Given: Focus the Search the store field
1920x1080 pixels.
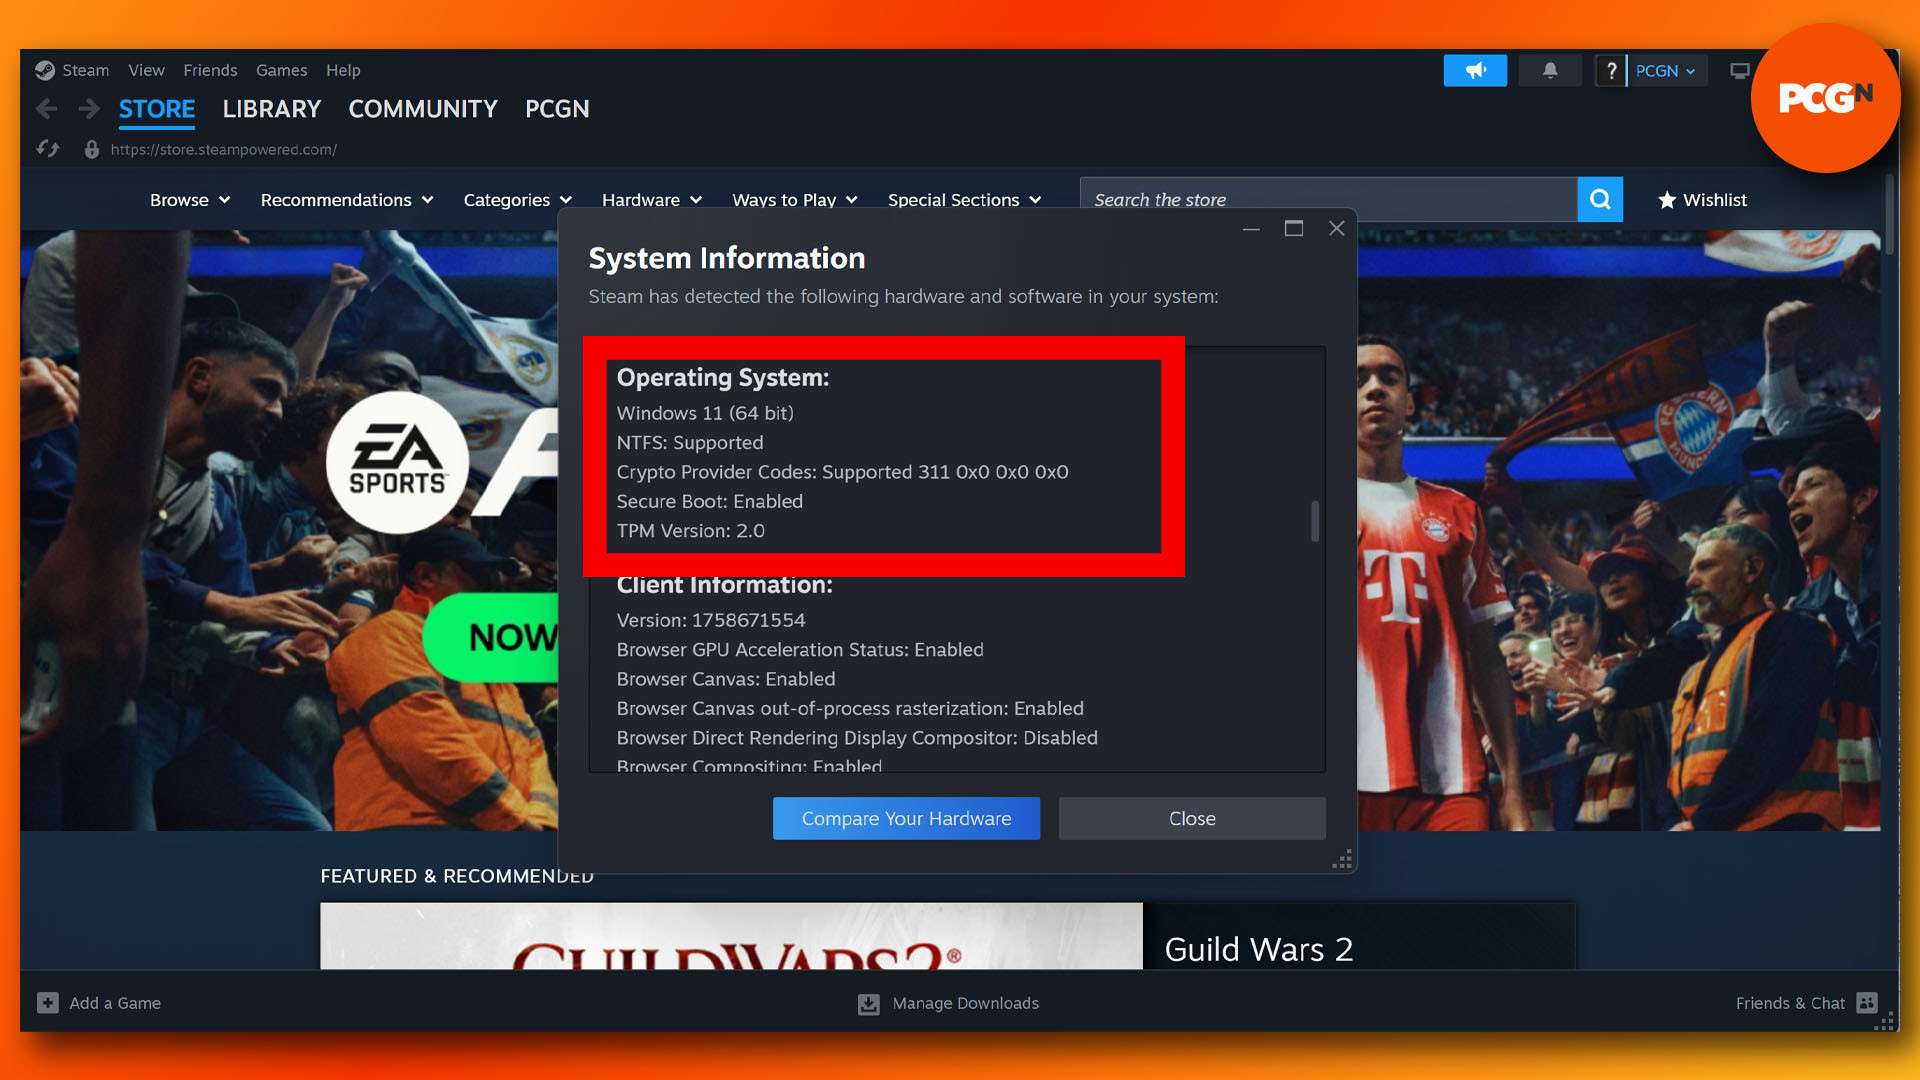Looking at the screenshot, I should point(1329,199).
